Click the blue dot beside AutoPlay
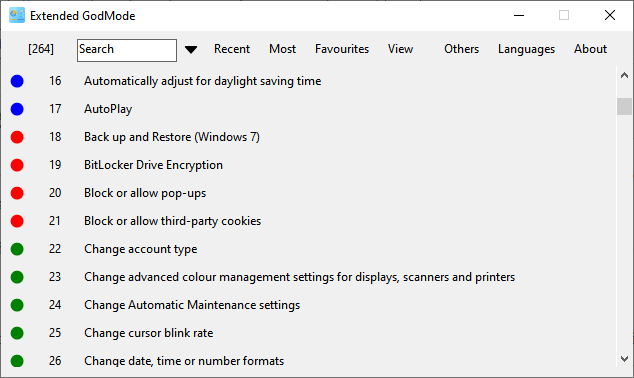This screenshot has height=378, width=634. (x=17, y=109)
